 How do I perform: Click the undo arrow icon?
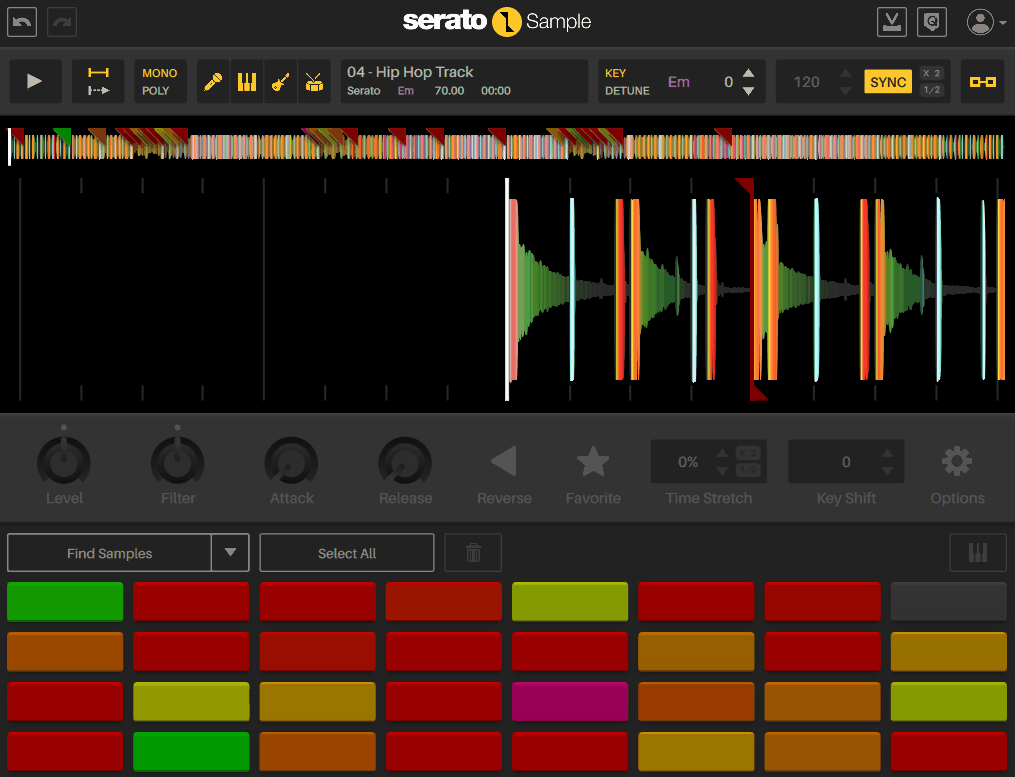(22, 22)
